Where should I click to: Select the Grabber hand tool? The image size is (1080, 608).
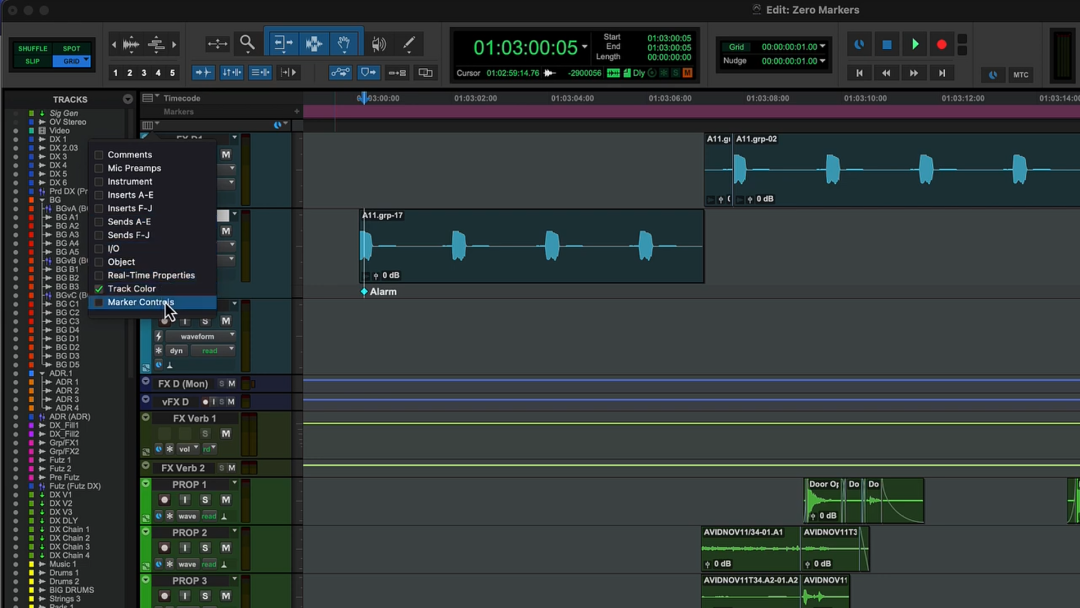(x=343, y=44)
